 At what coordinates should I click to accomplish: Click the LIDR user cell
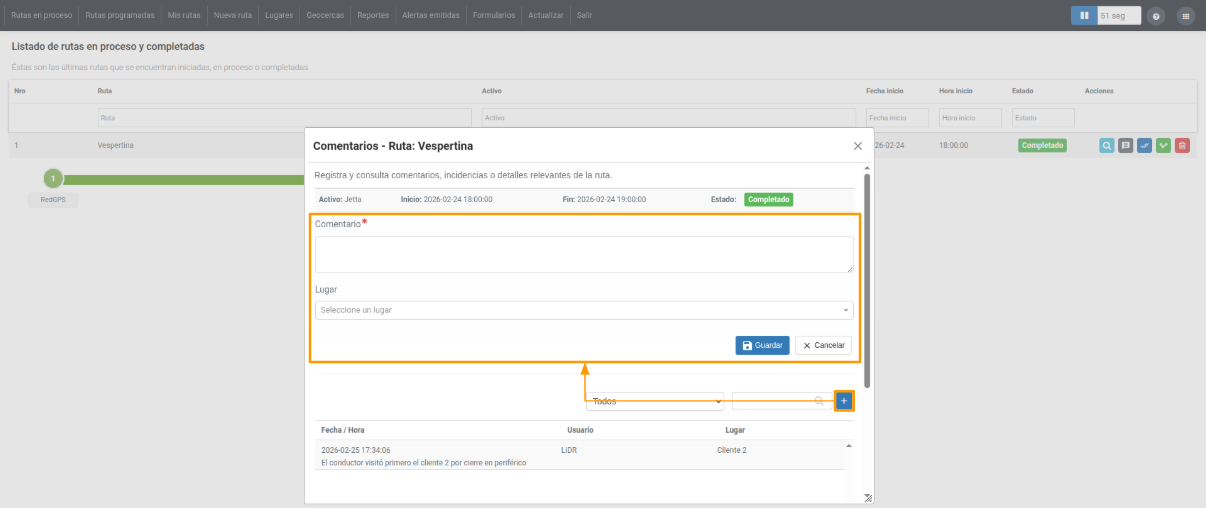click(569, 450)
